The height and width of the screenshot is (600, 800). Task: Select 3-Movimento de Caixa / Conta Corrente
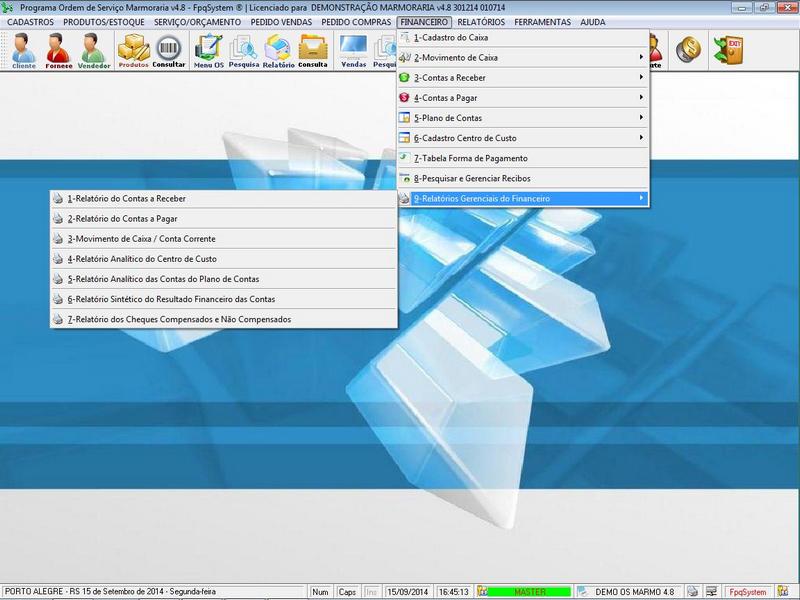(224, 239)
